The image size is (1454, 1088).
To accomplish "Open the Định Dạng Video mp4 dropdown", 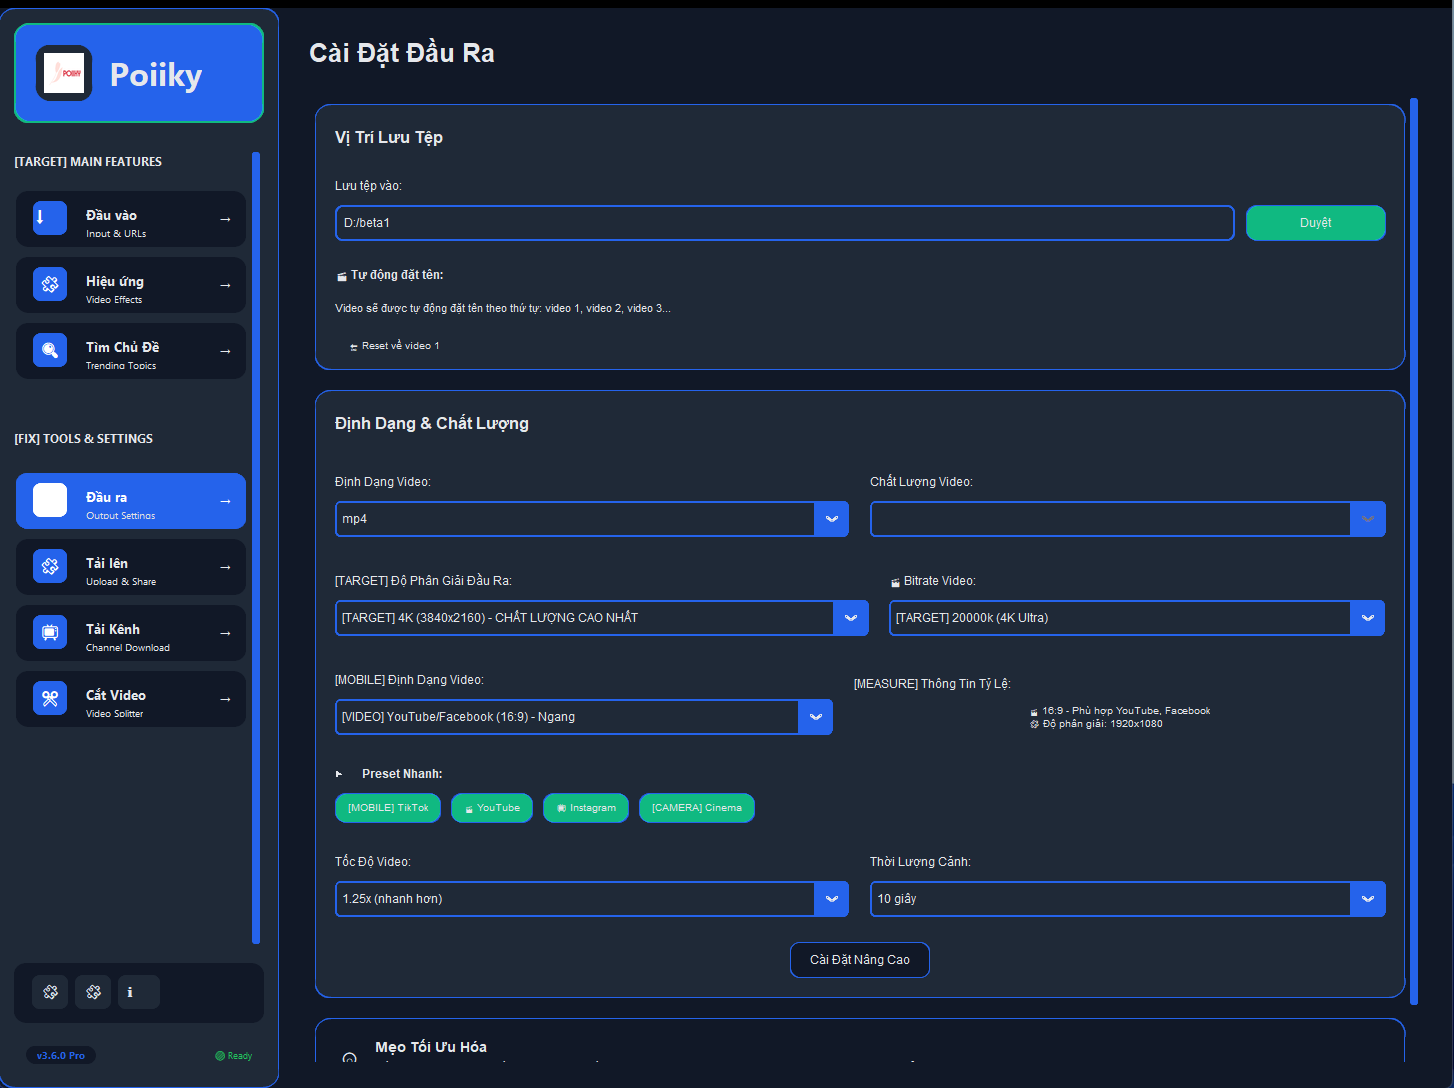I will (x=591, y=519).
